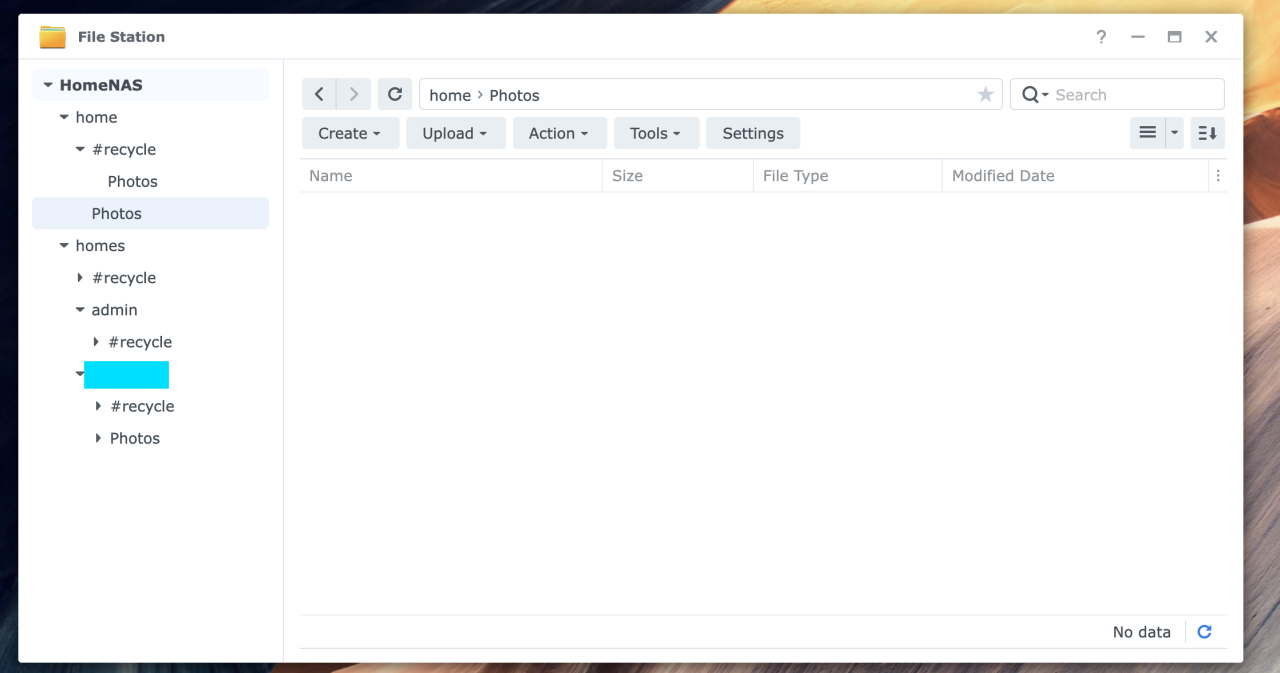The width and height of the screenshot is (1280, 673).
Task: Collapse the HomeNAS tree node
Action: (47, 84)
